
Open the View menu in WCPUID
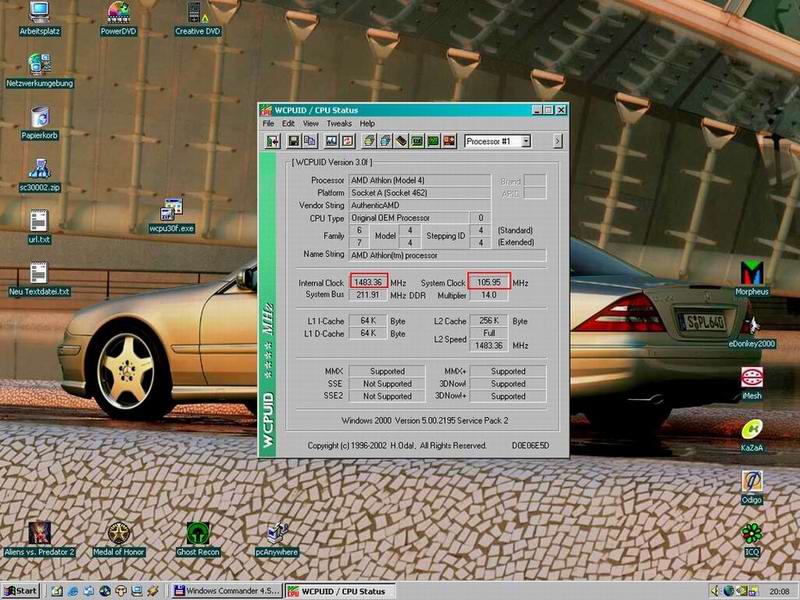point(310,123)
